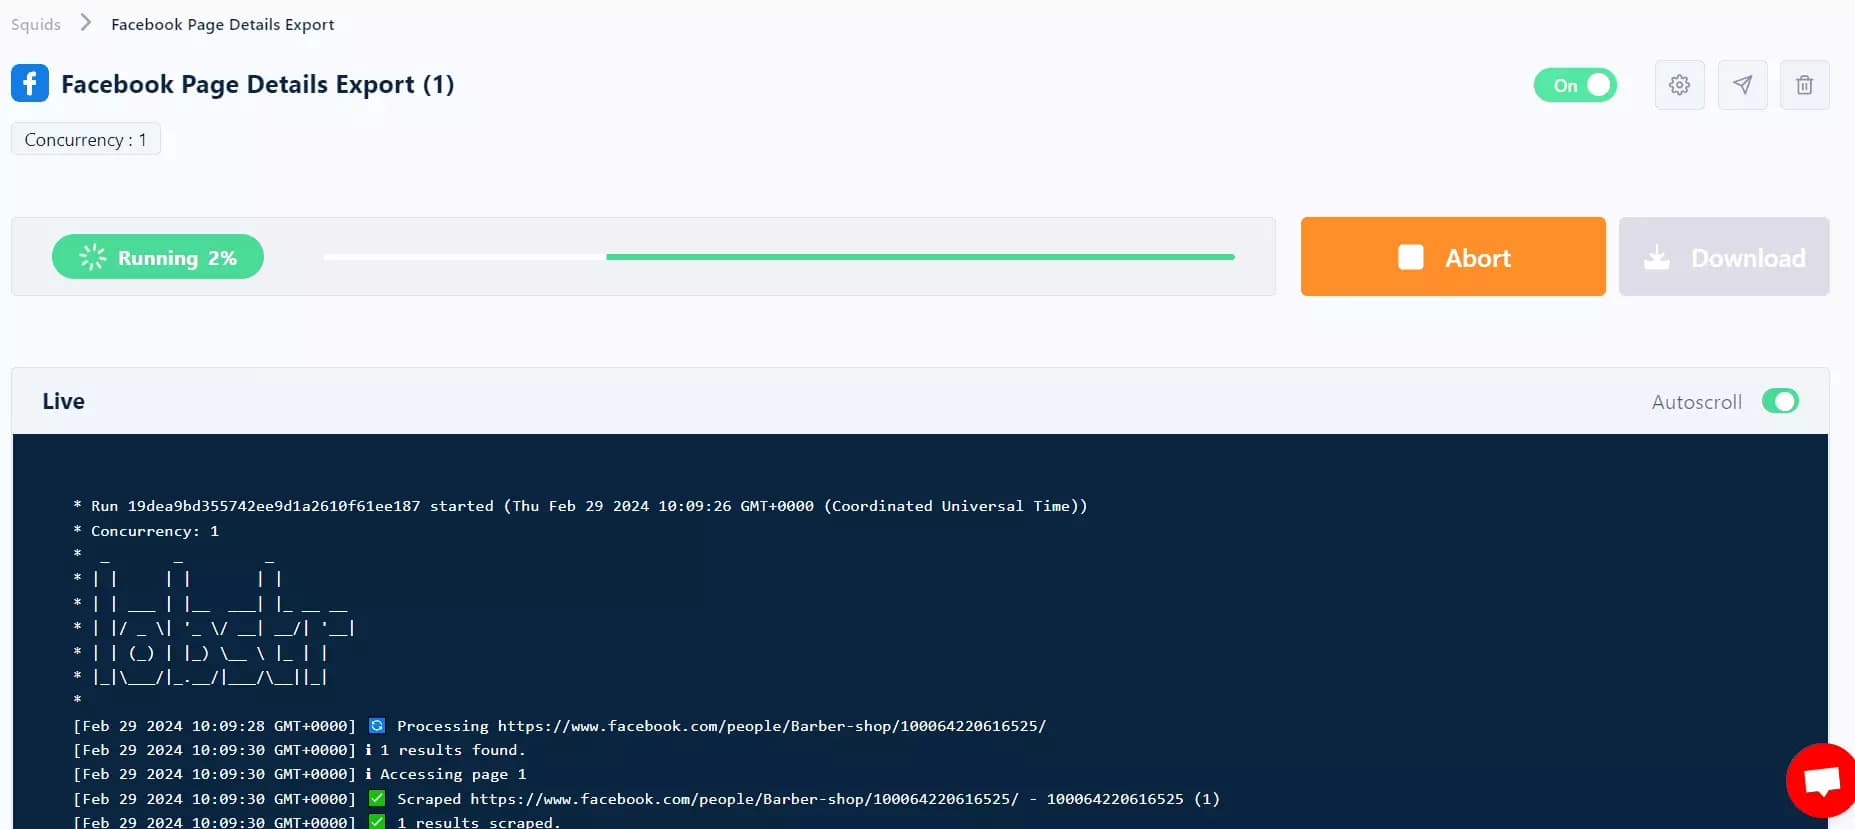
Task: Click the green checkmark next to Scraped
Action: click(377, 798)
